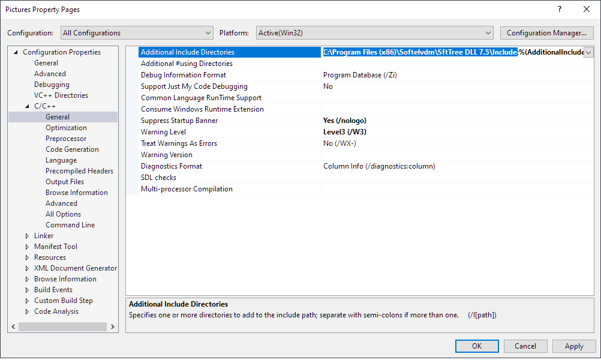Select SDL checks property
The width and height of the screenshot is (601, 360).
click(x=158, y=178)
